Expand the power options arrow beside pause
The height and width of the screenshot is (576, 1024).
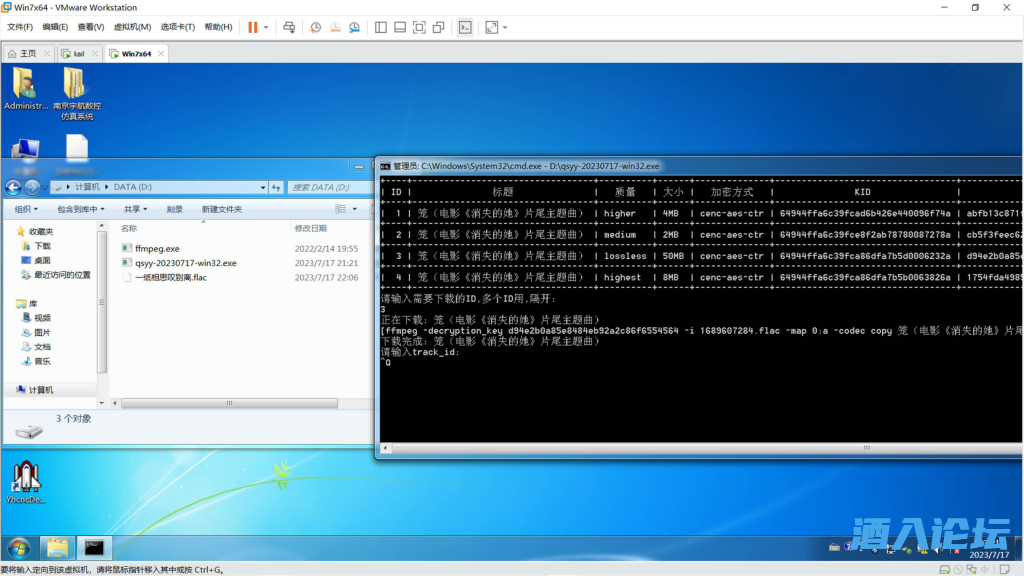(x=266, y=27)
